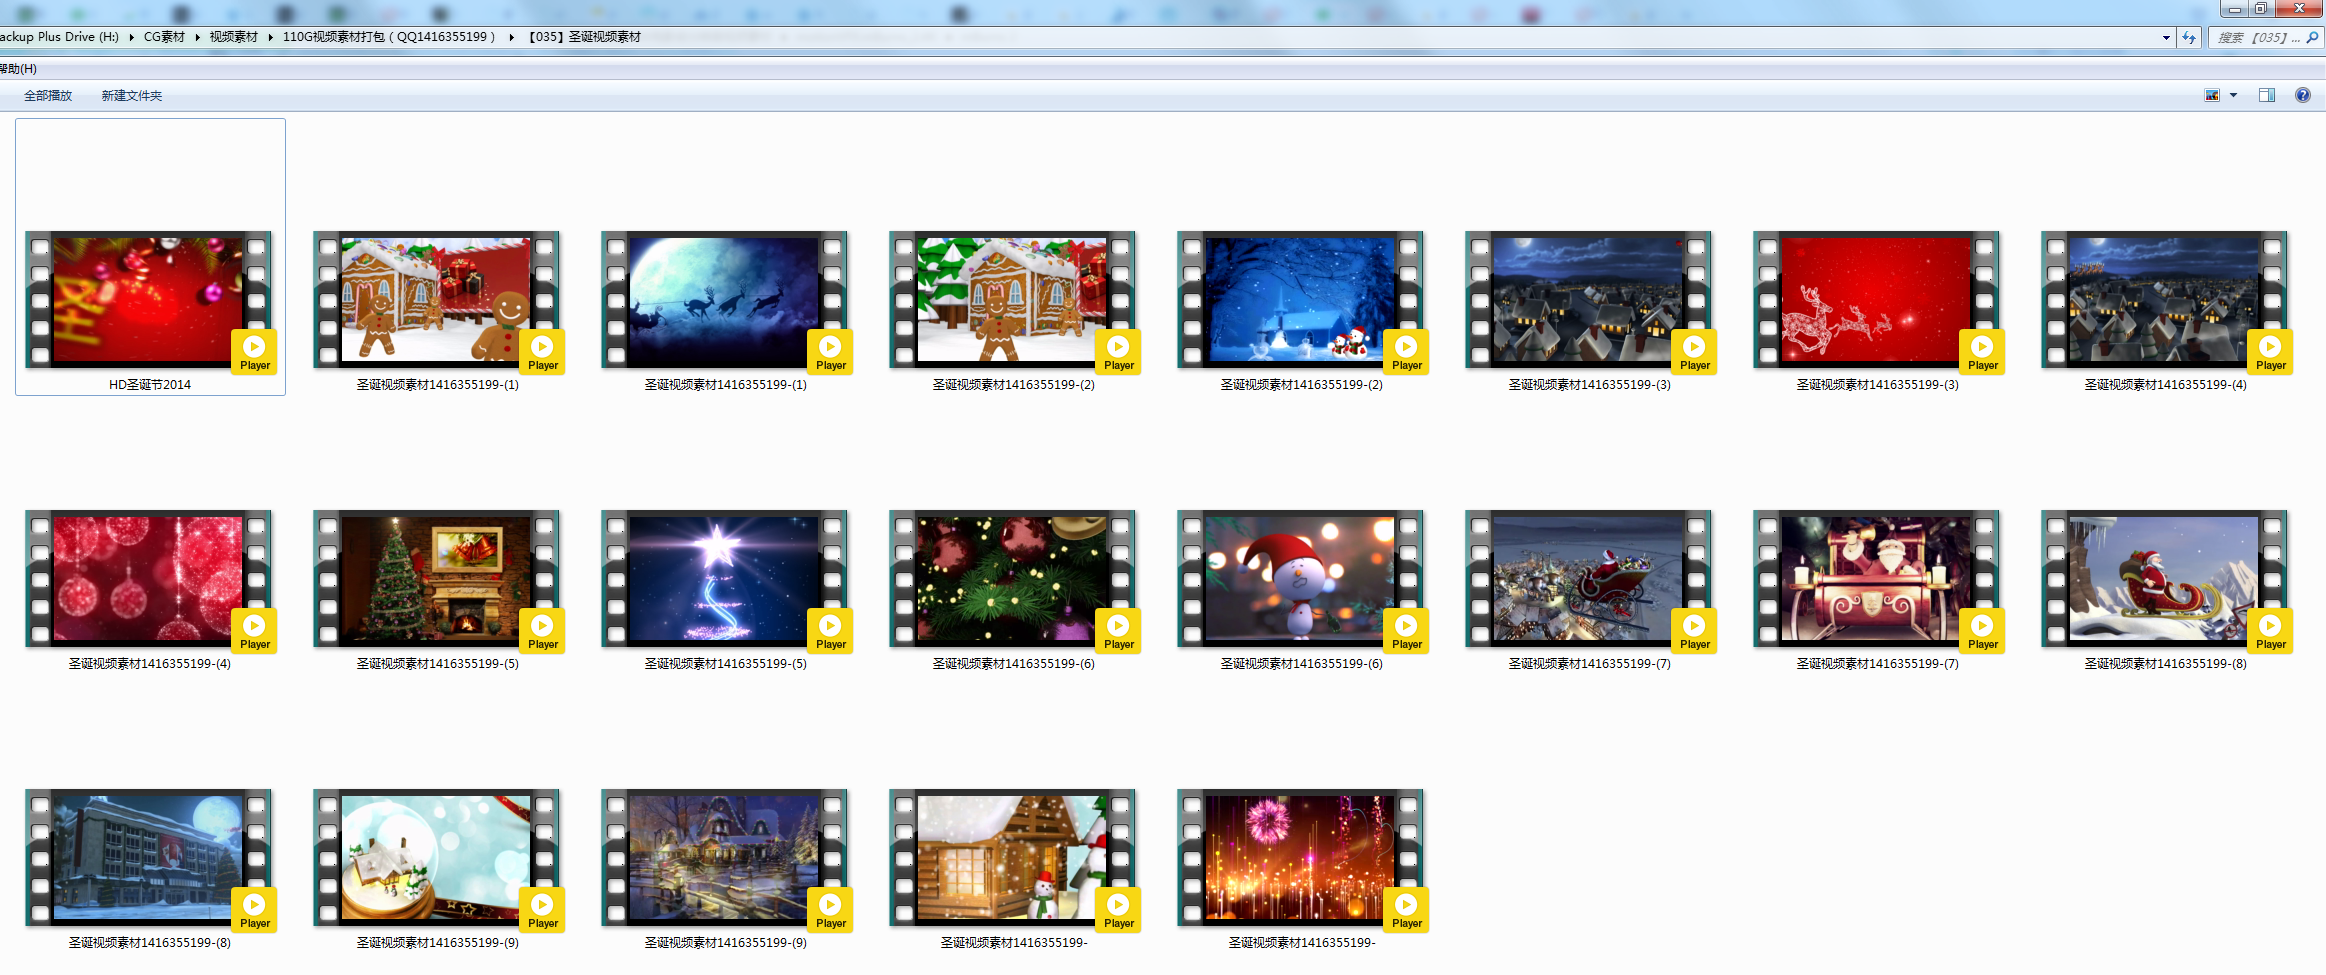Go to 110G视频素材打包 breadcrumb folder

(x=388, y=37)
